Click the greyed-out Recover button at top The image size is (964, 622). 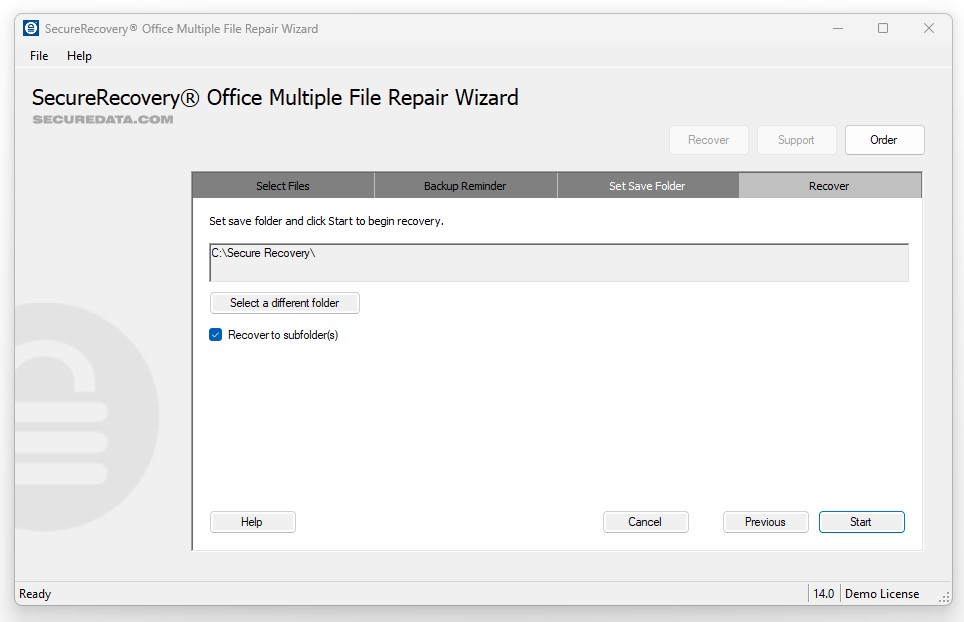(708, 140)
